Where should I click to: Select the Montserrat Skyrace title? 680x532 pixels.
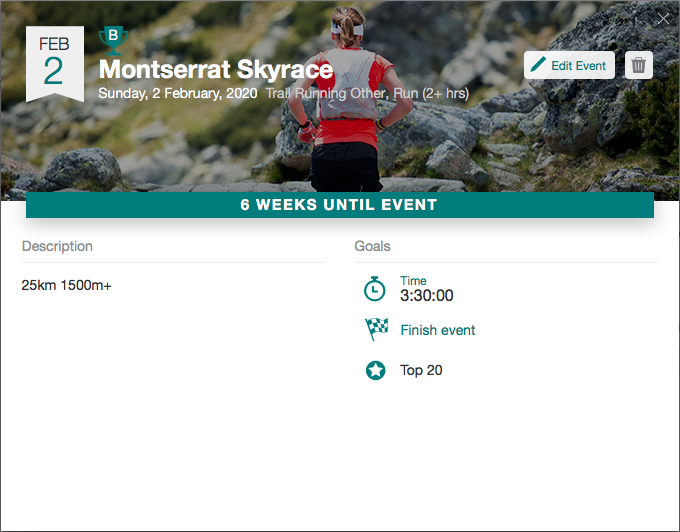coord(216,69)
